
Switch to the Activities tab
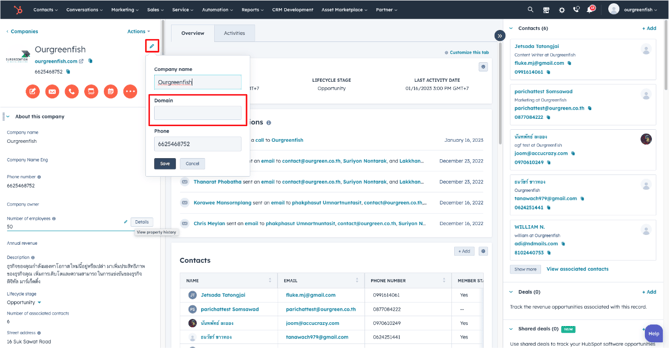[234, 33]
